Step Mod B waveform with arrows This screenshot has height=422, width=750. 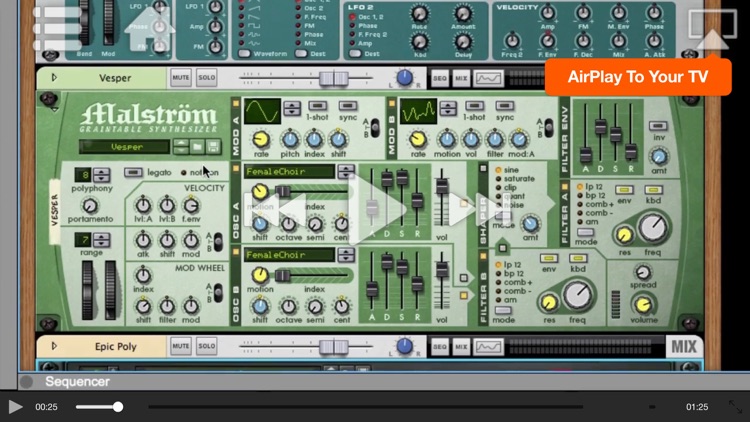pos(448,109)
